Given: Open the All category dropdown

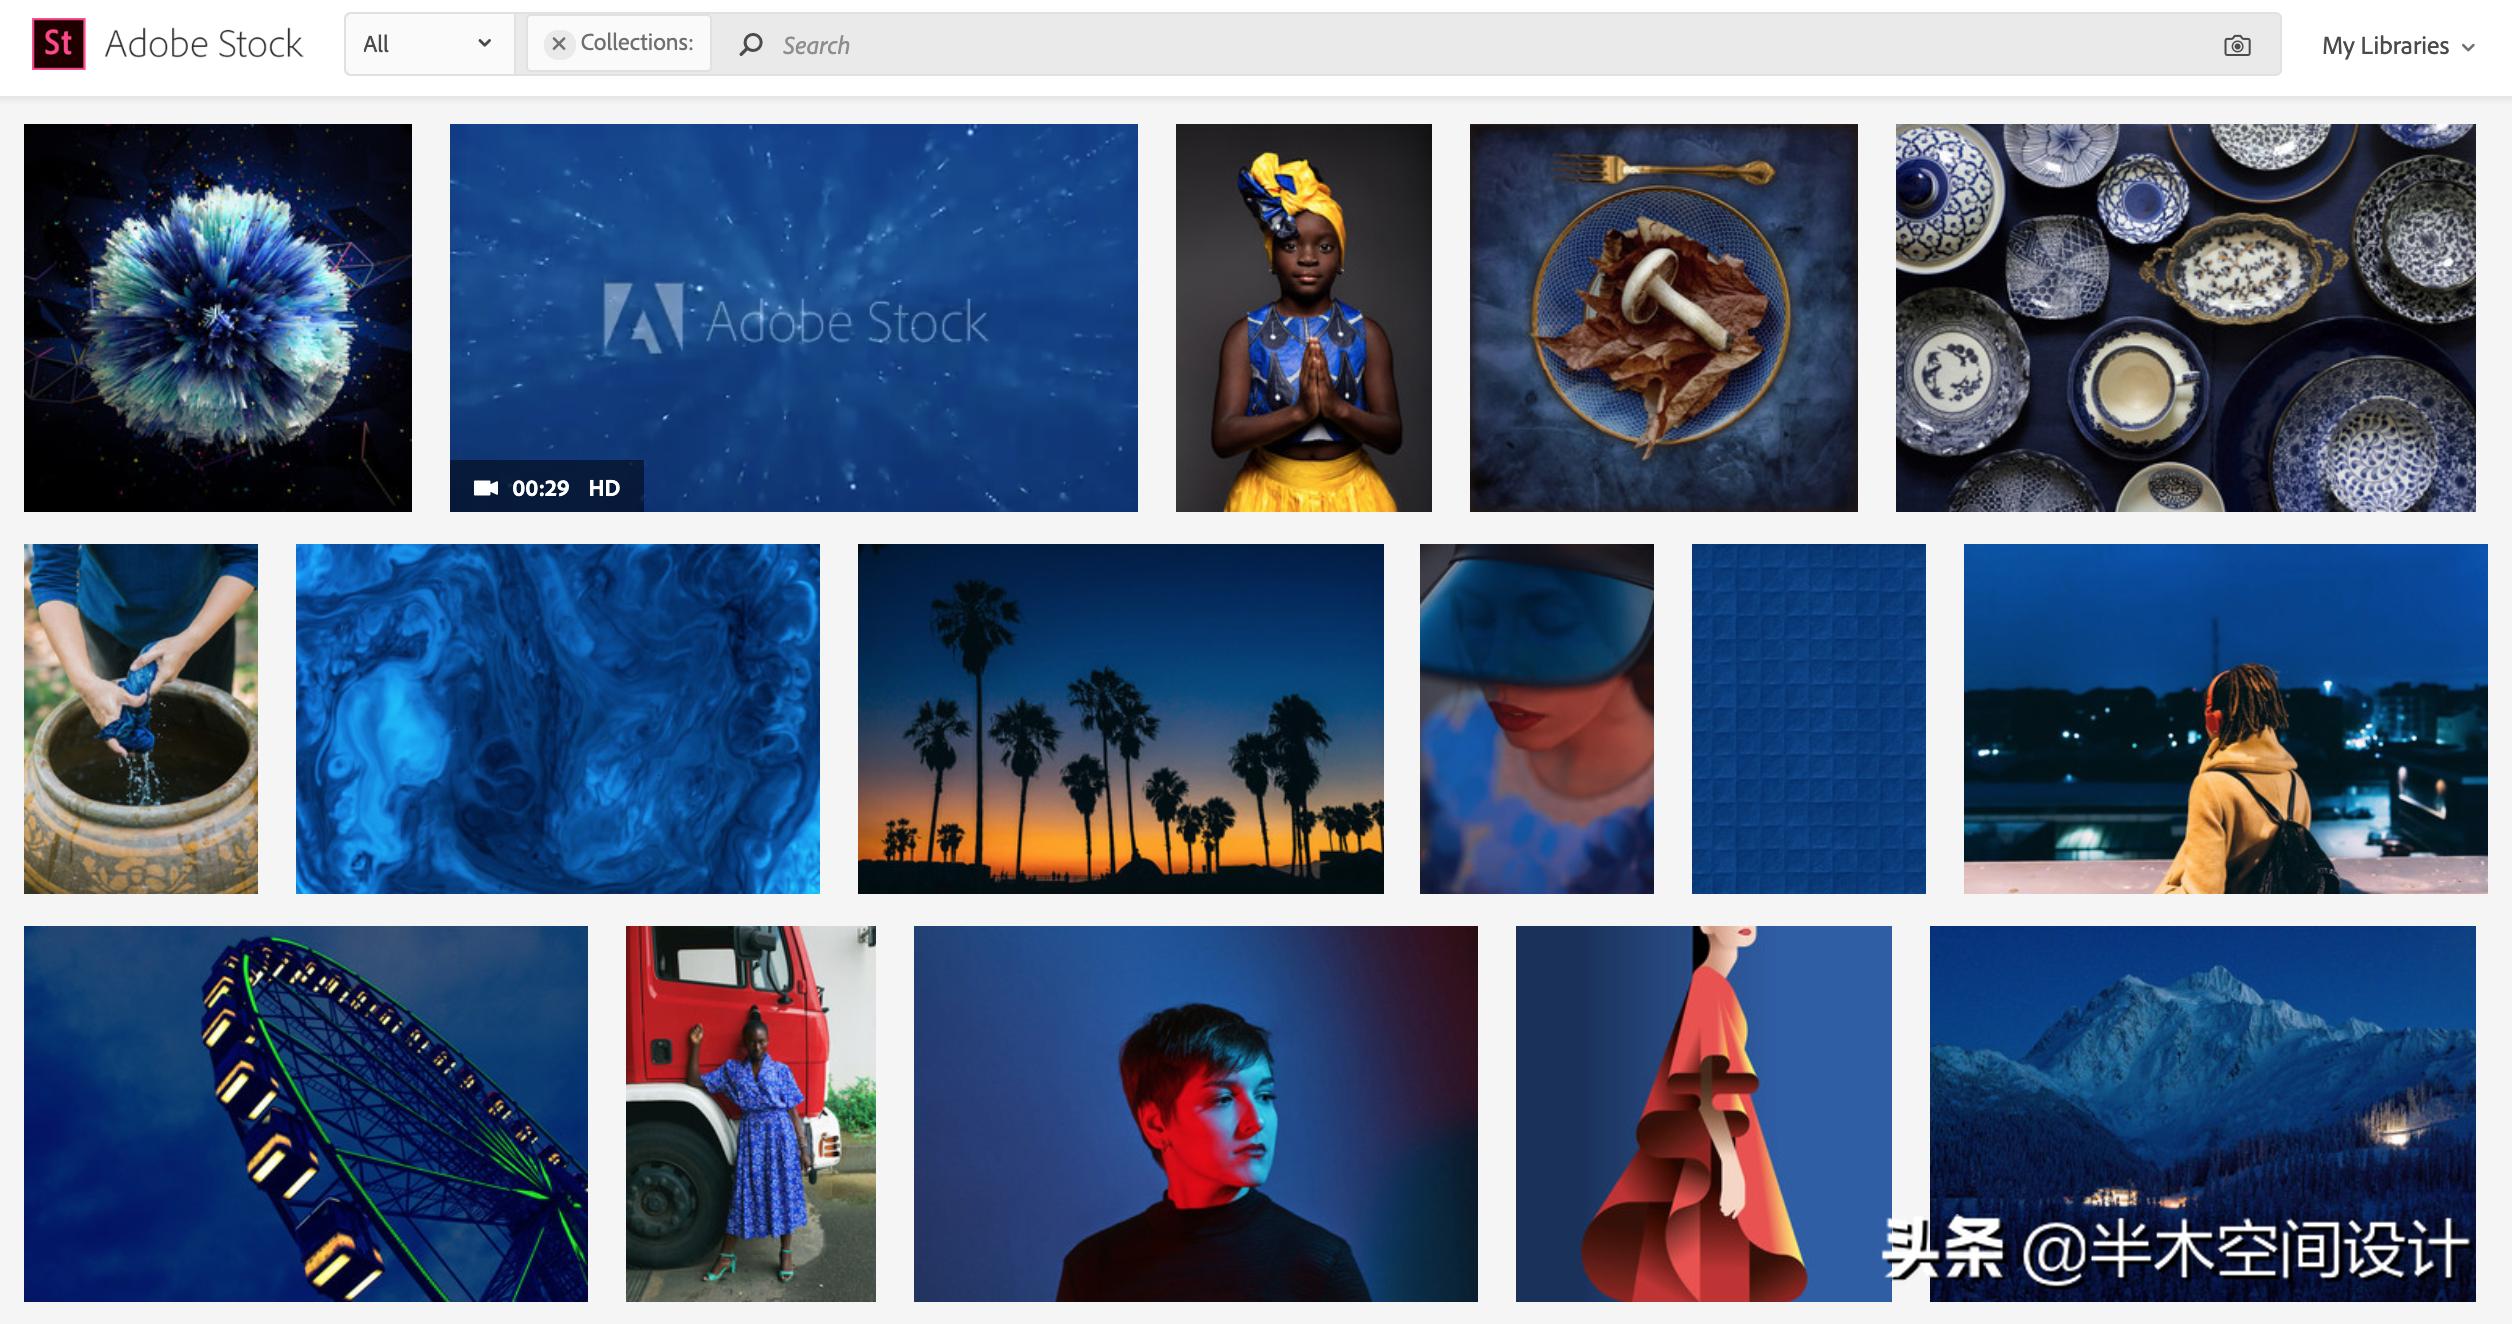Looking at the screenshot, I should pos(428,44).
